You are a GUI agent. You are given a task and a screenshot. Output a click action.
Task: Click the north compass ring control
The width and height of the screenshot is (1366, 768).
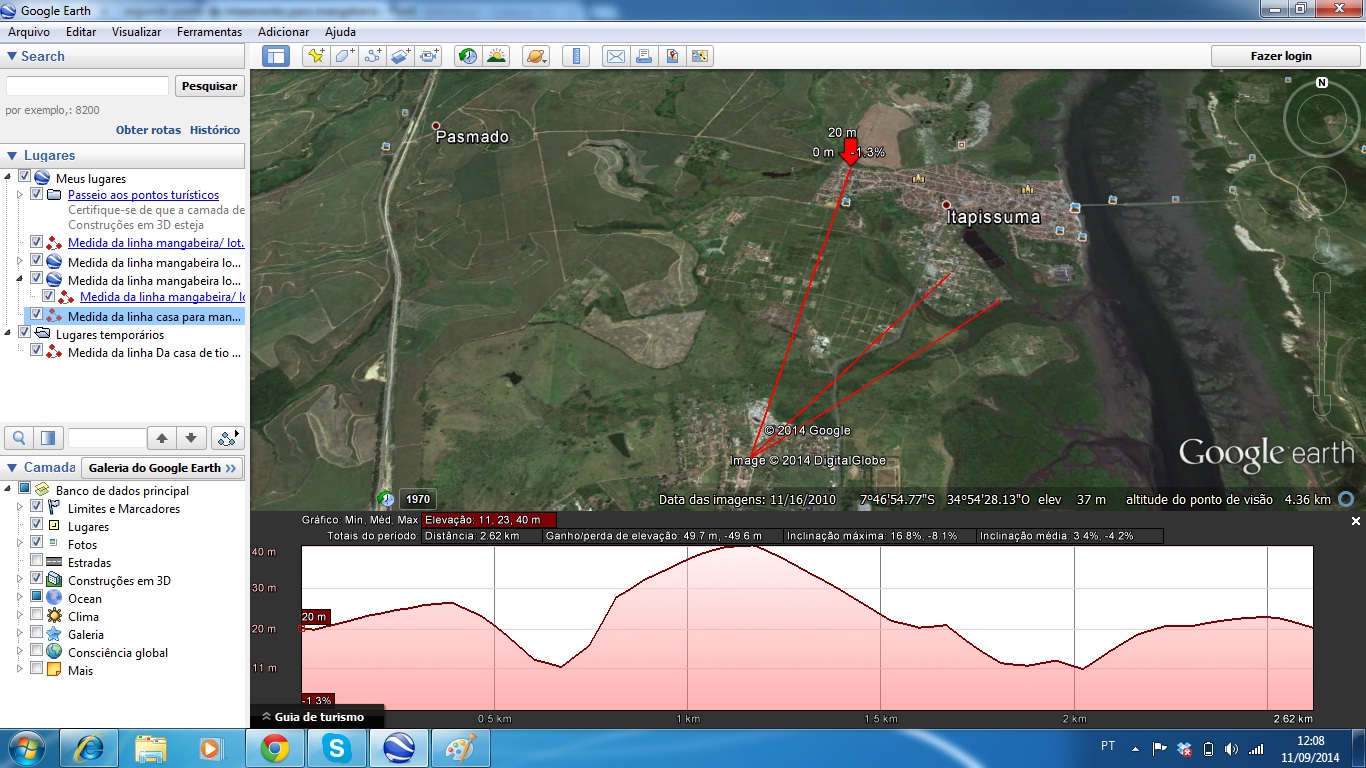1322,119
